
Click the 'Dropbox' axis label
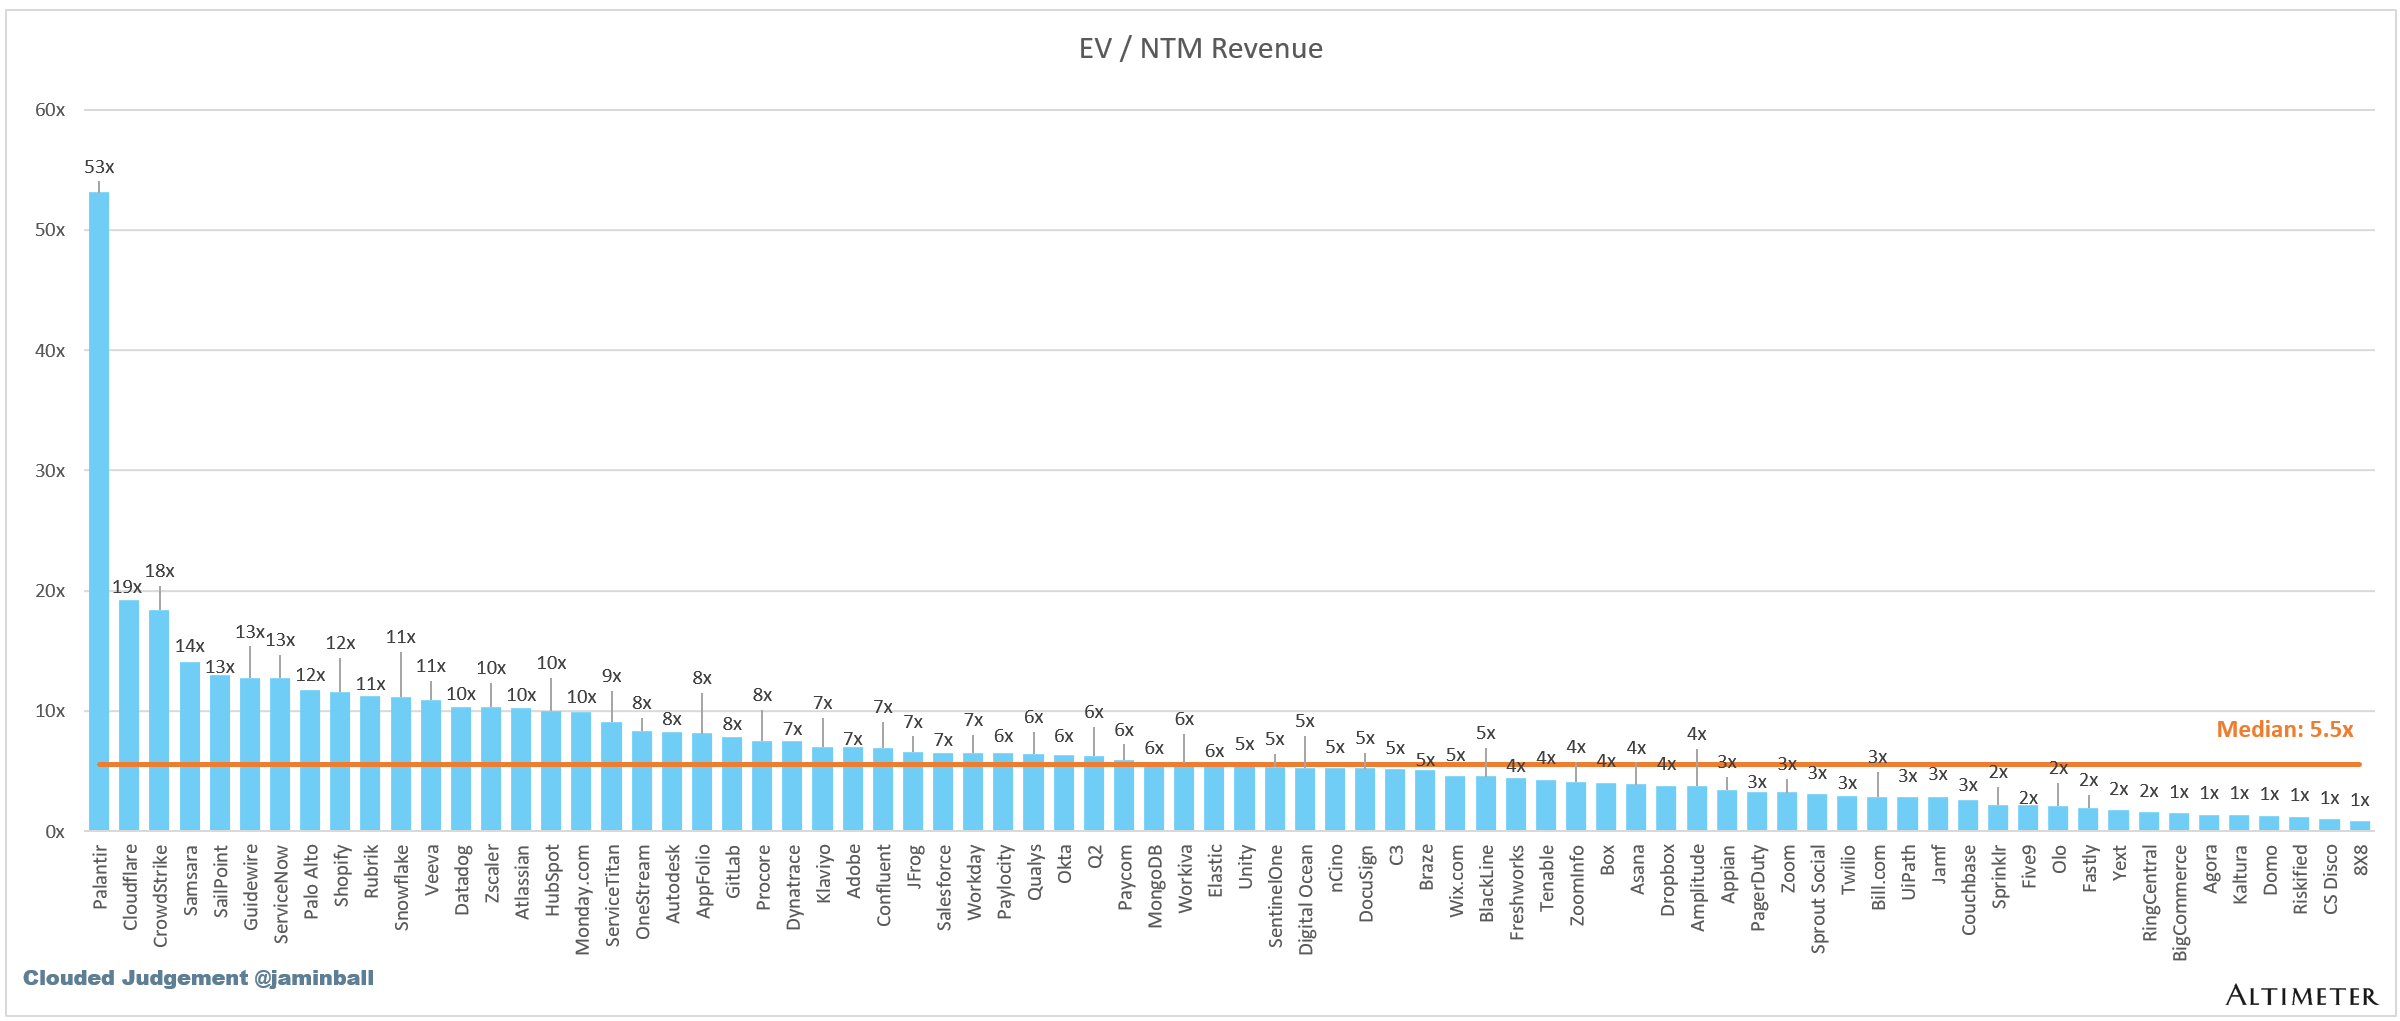click(1667, 881)
